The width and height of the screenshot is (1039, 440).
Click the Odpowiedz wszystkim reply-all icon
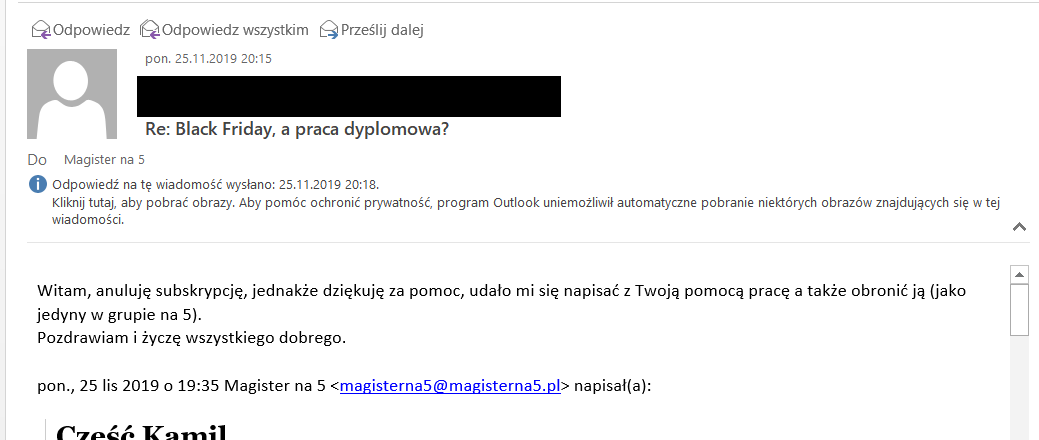tap(149, 30)
